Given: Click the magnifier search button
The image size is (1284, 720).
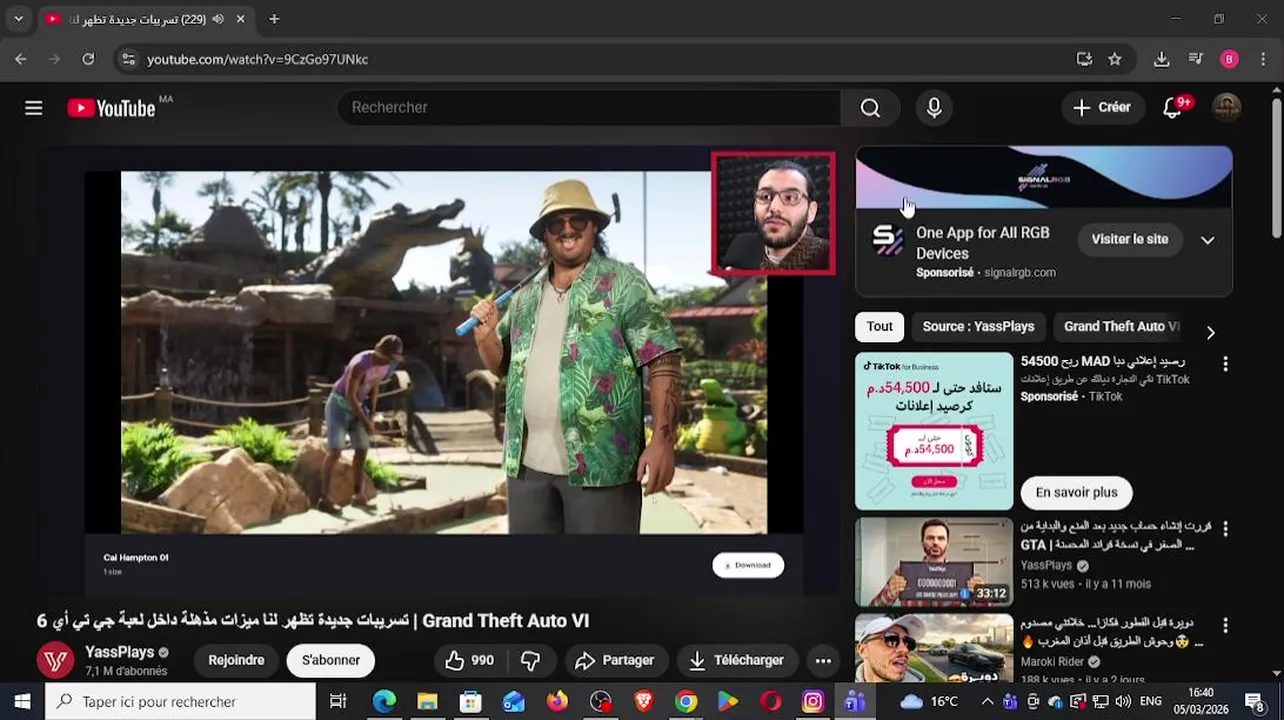Looking at the screenshot, I should (870, 108).
